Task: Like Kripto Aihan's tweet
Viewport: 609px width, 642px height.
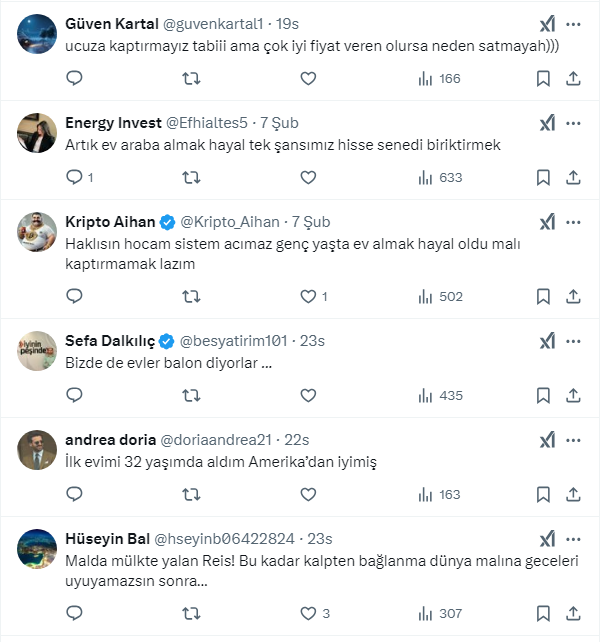Action: click(309, 296)
